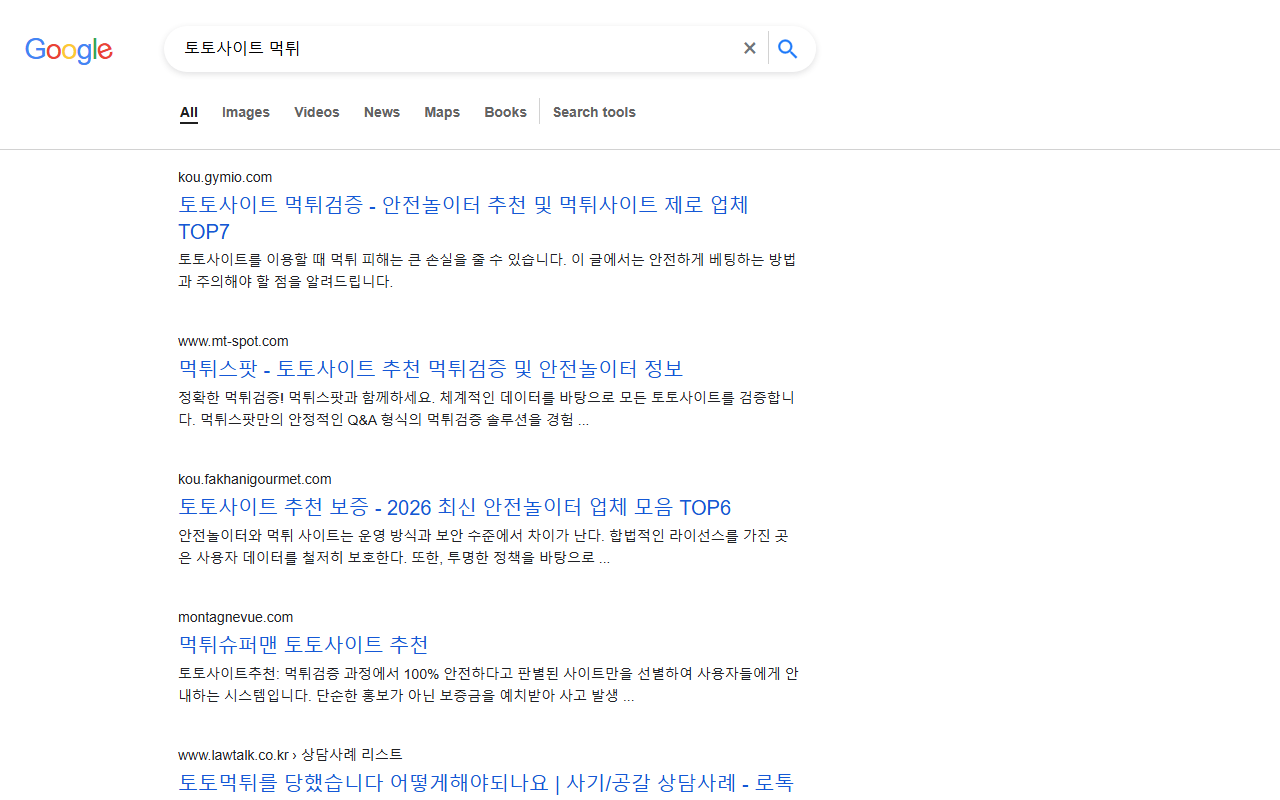The image size is (1280, 800).
Task: Click the blue magnifier search icon
Action: click(x=788, y=48)
